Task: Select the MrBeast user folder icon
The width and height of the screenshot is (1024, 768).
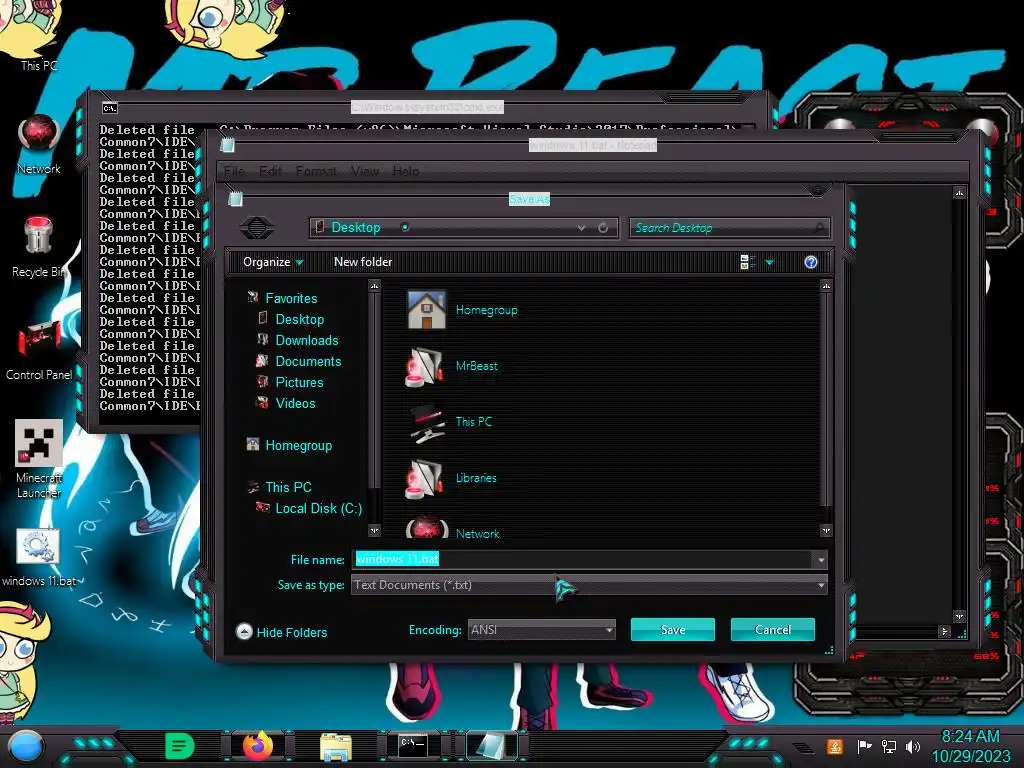Action: pyautogui.click(x=426, y=366)
